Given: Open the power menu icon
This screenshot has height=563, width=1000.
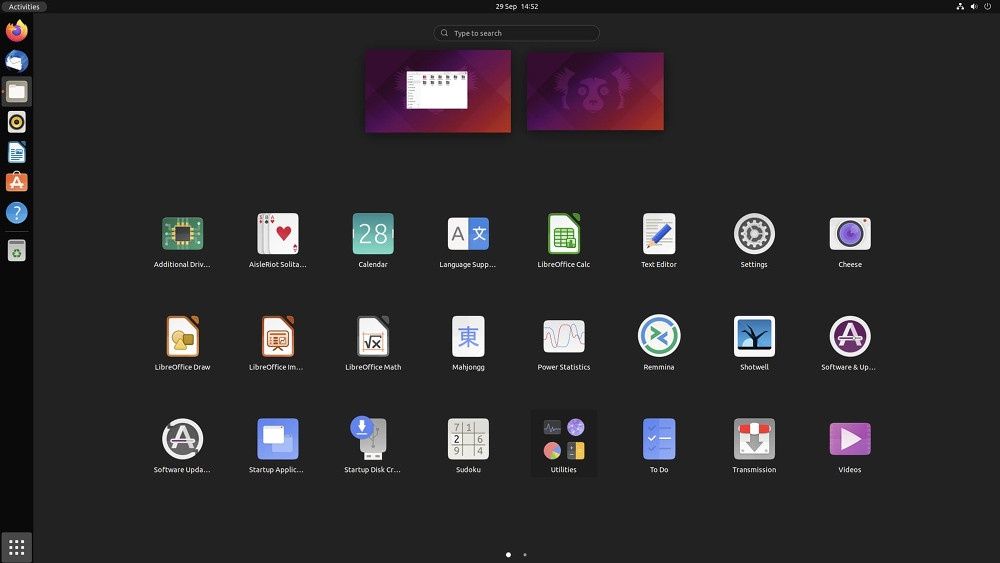Looking at the screenshot, I should (987, 6).
